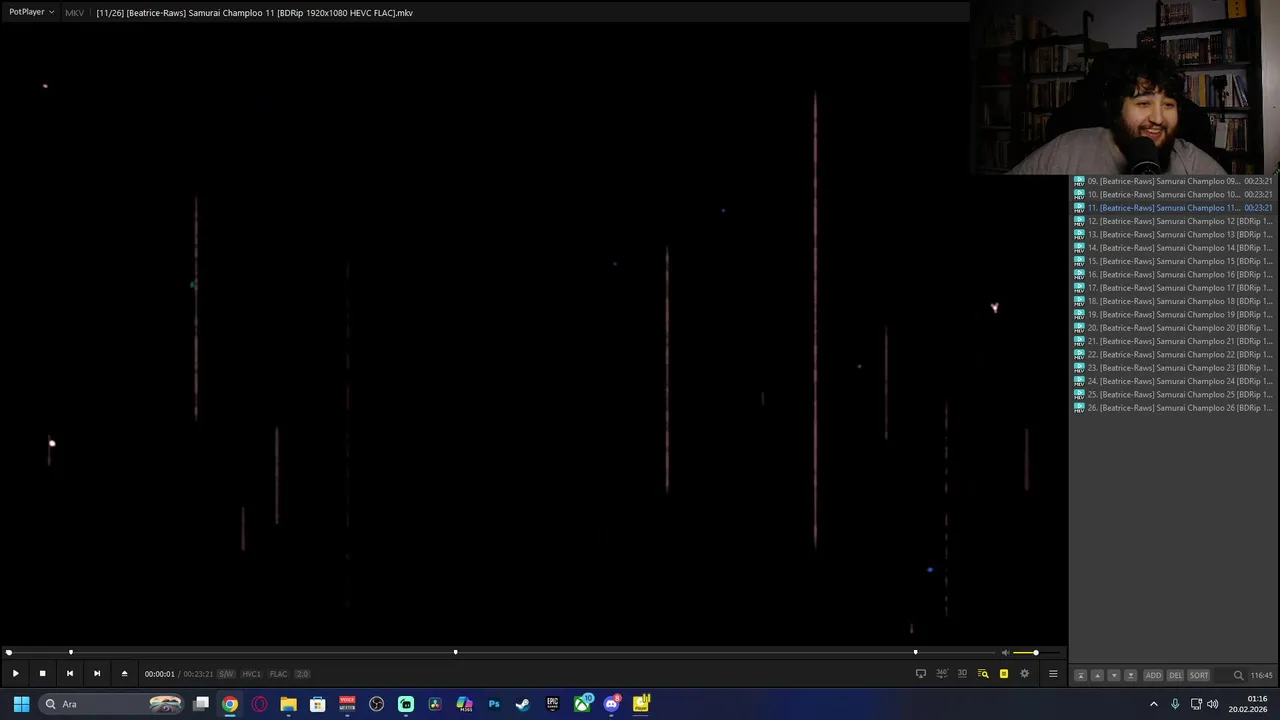Click the MKV format label in title bar
The width and height of the screenshot is (1280, 720).
click(x=74, y=13)
